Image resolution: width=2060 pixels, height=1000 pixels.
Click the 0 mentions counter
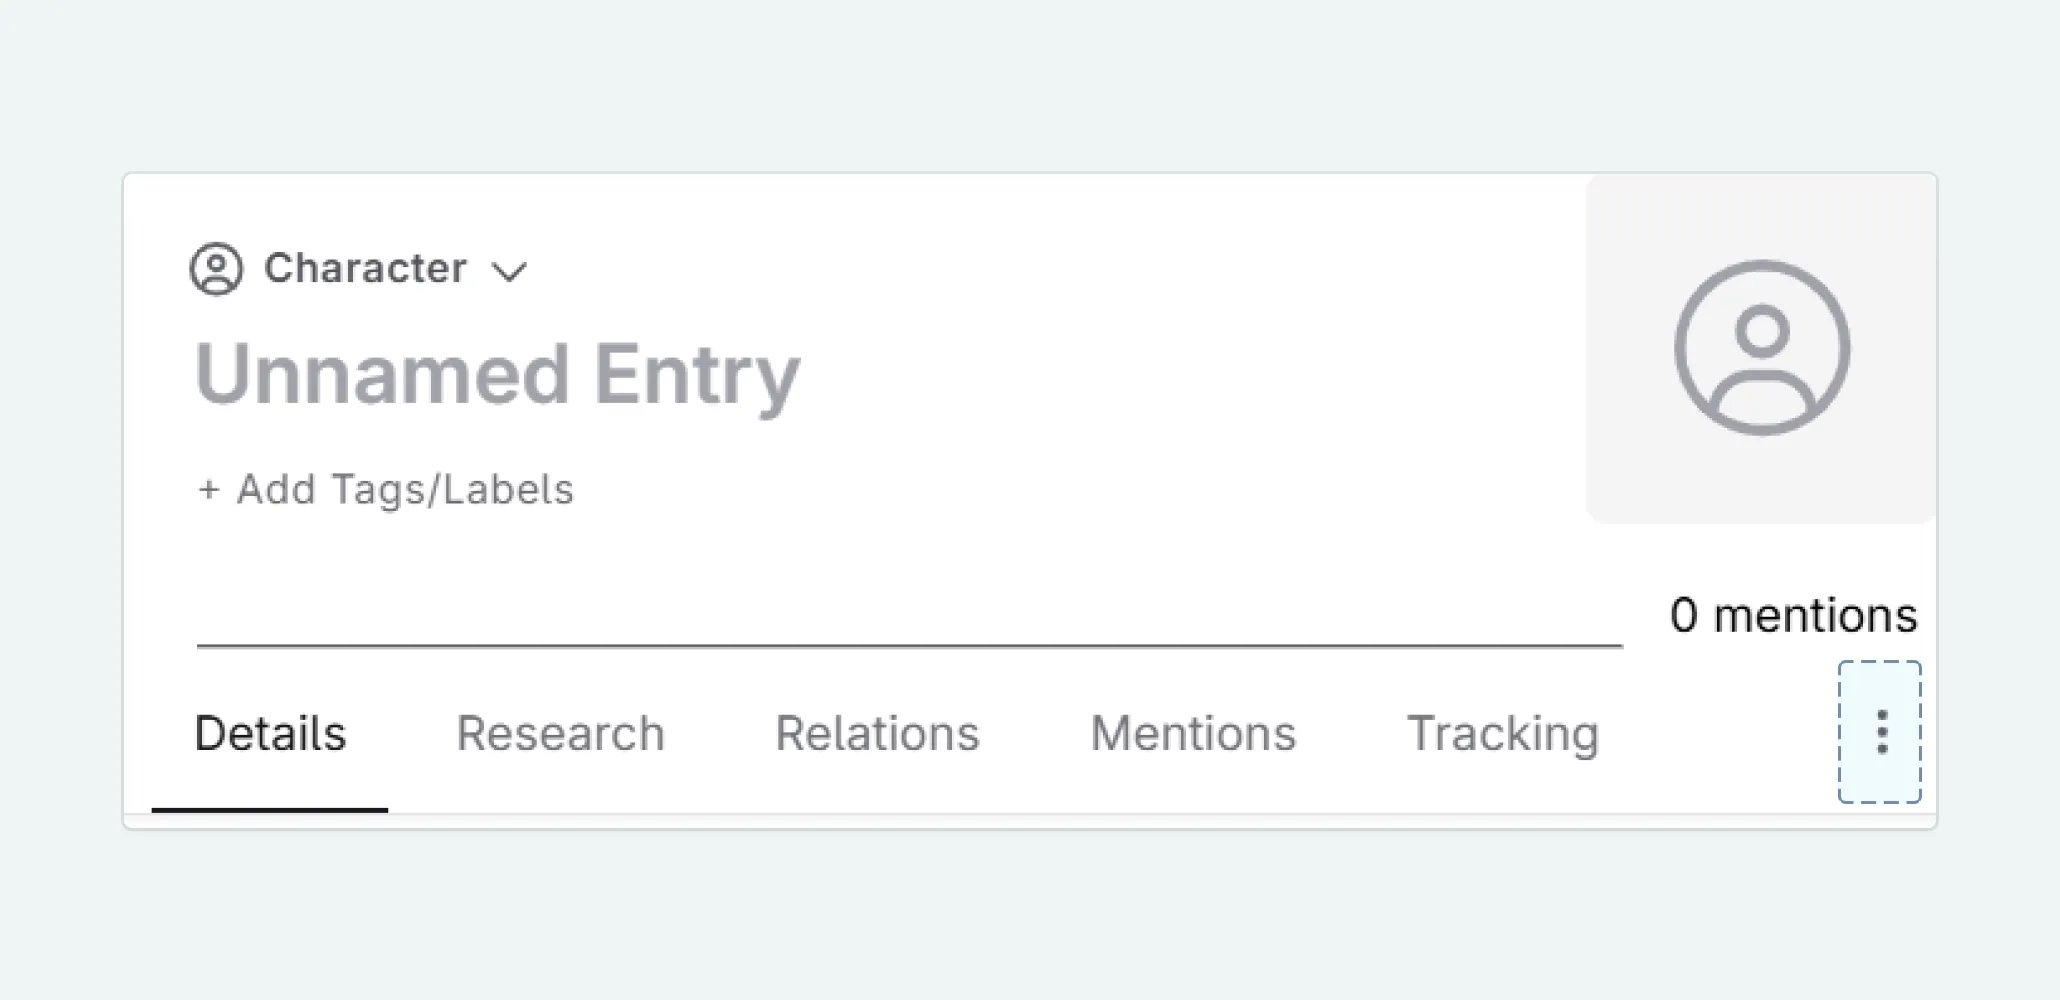(x=1793, y=615)
